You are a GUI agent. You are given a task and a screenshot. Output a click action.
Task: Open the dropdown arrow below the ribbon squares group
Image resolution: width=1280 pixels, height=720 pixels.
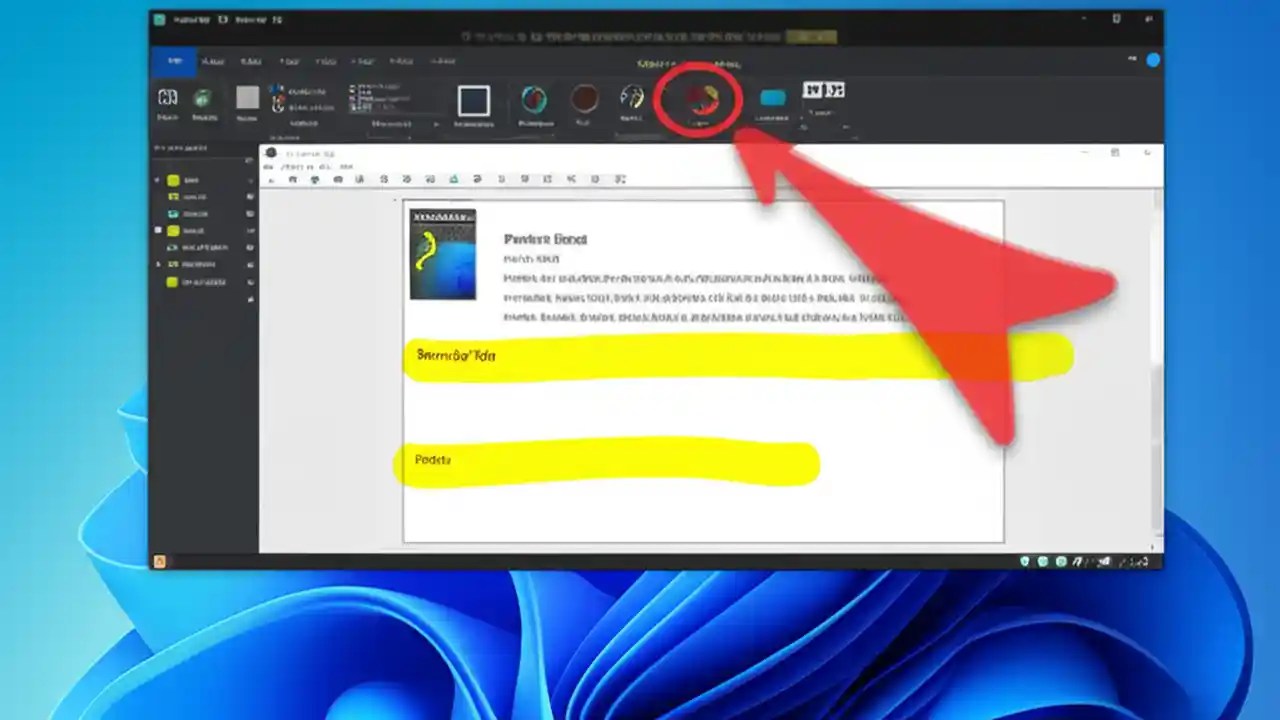pyautogui.click(x=436, y=125)
